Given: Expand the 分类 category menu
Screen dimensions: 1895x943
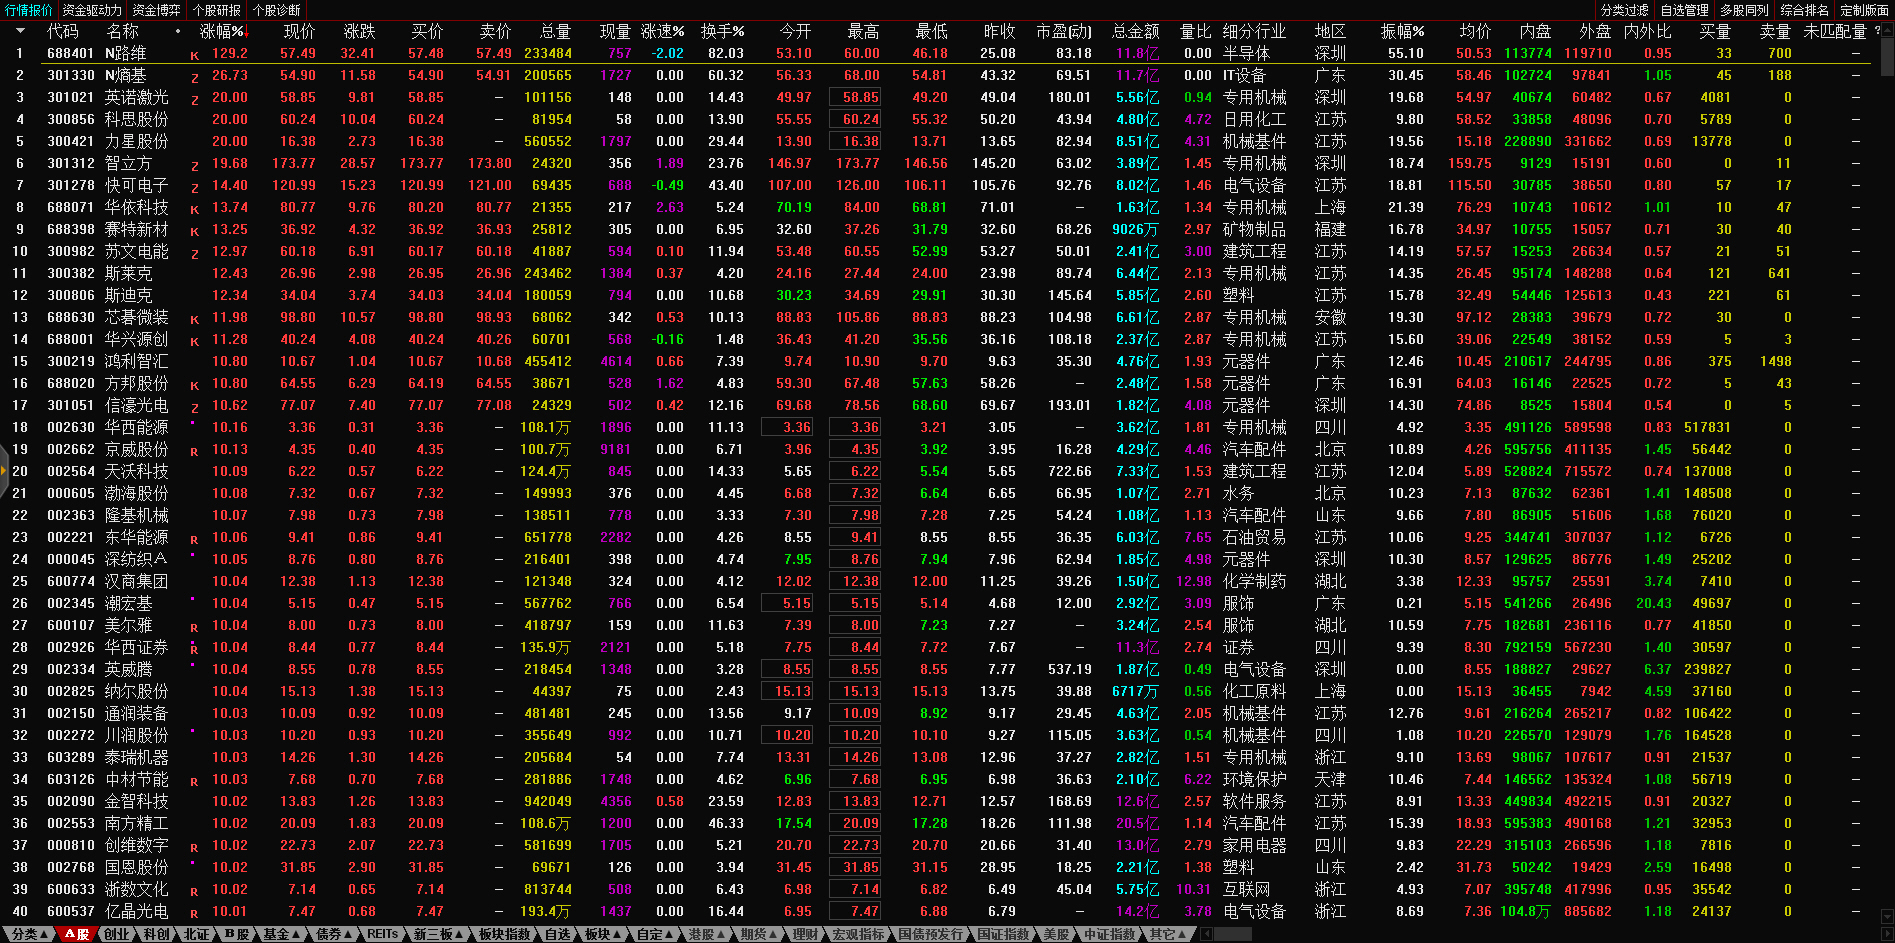Looking at the screenshot, I should pyautogui.click(x=28, y=934).
